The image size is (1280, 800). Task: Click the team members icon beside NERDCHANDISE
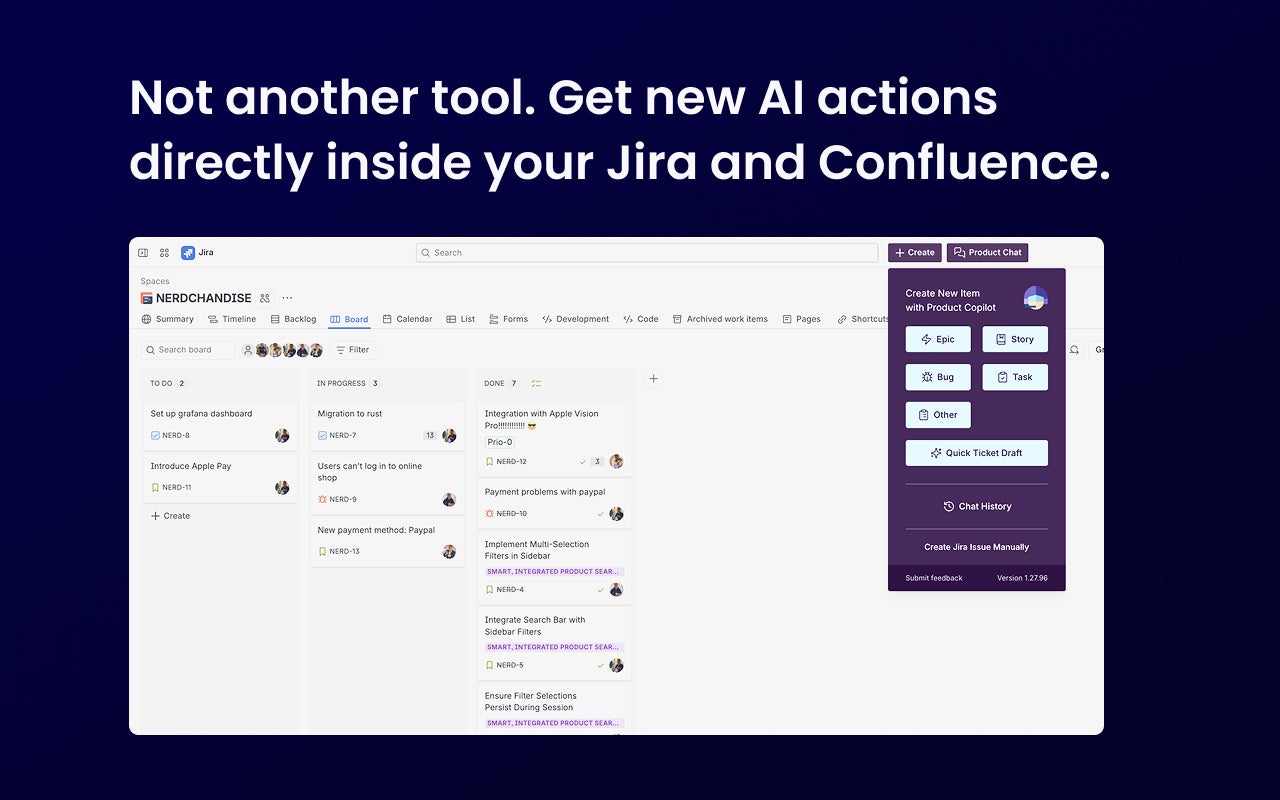[x=264, y=298]
